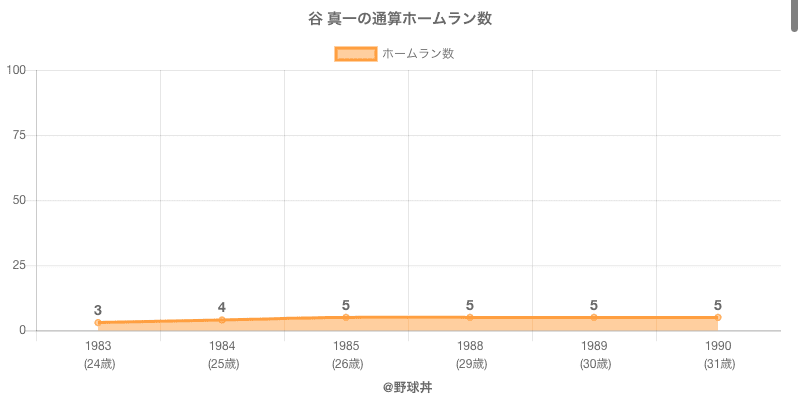
Task: Select the 1985 data point marker
Action: click(x=346, y=317)
